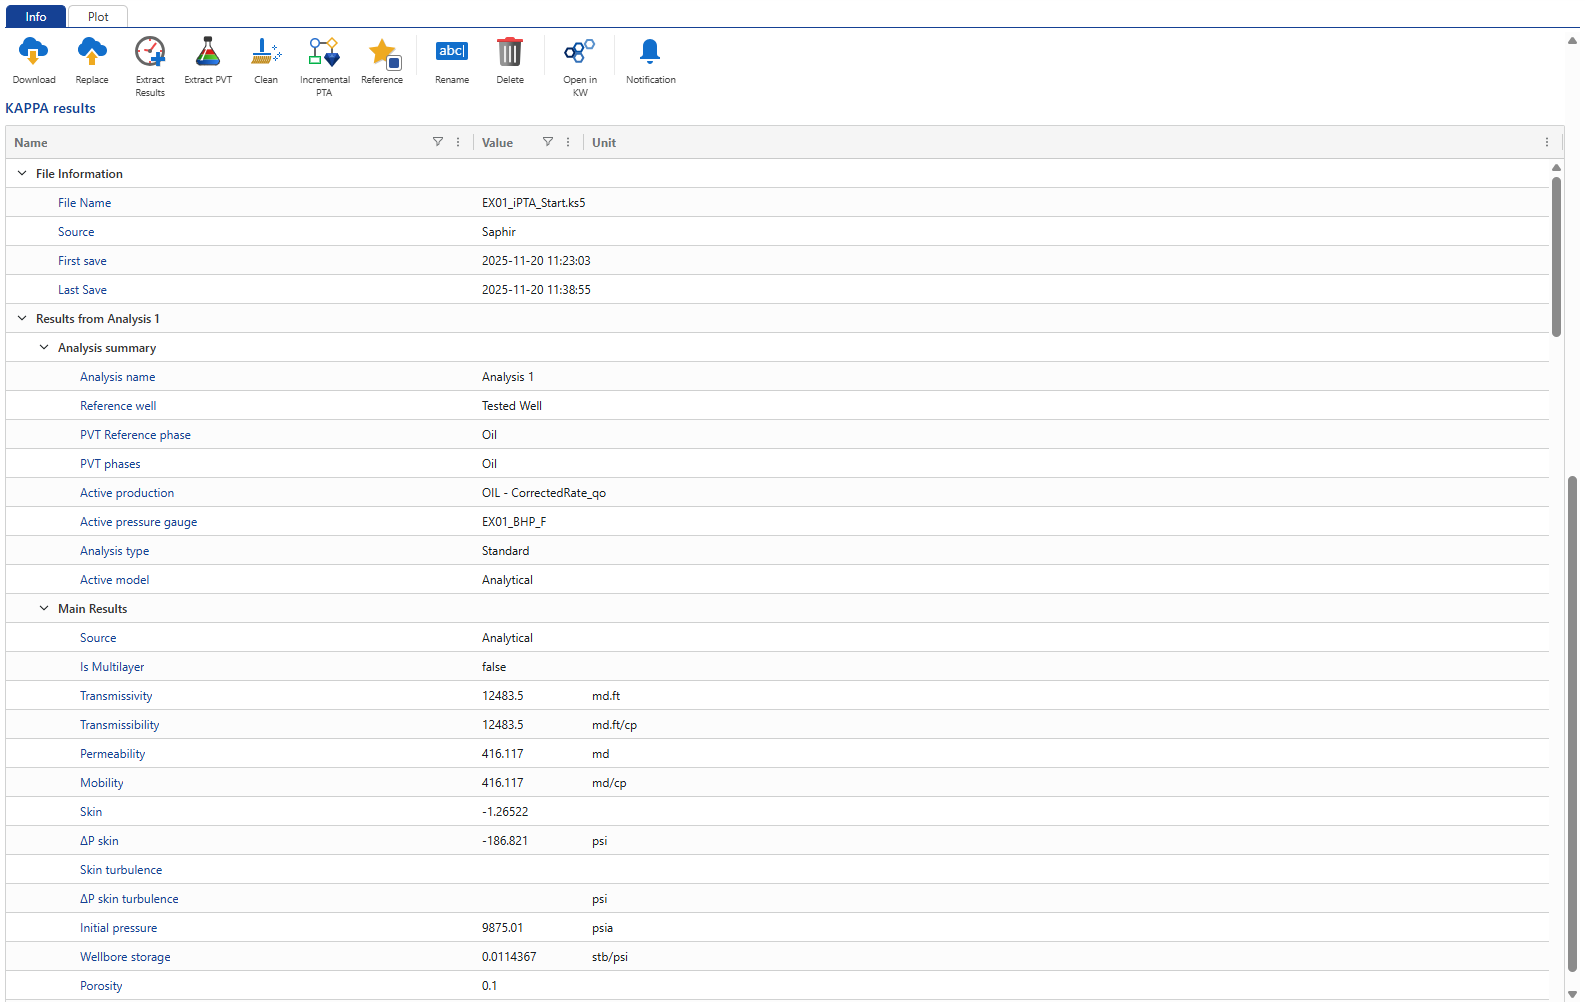Click Last Save timestamp 2025-11-20 11:38:55
This screenshot has height=1008, width=1585.
[536, 290]
